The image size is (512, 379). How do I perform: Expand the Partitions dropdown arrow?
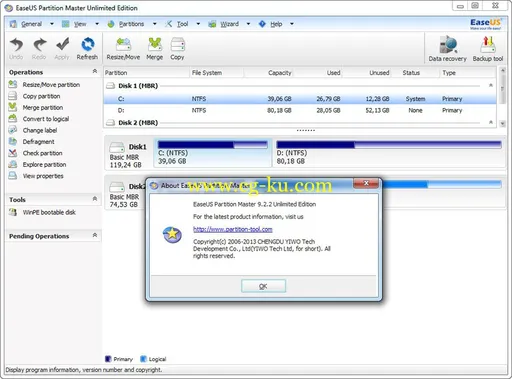pyautogui.click(x=155, y=24)
